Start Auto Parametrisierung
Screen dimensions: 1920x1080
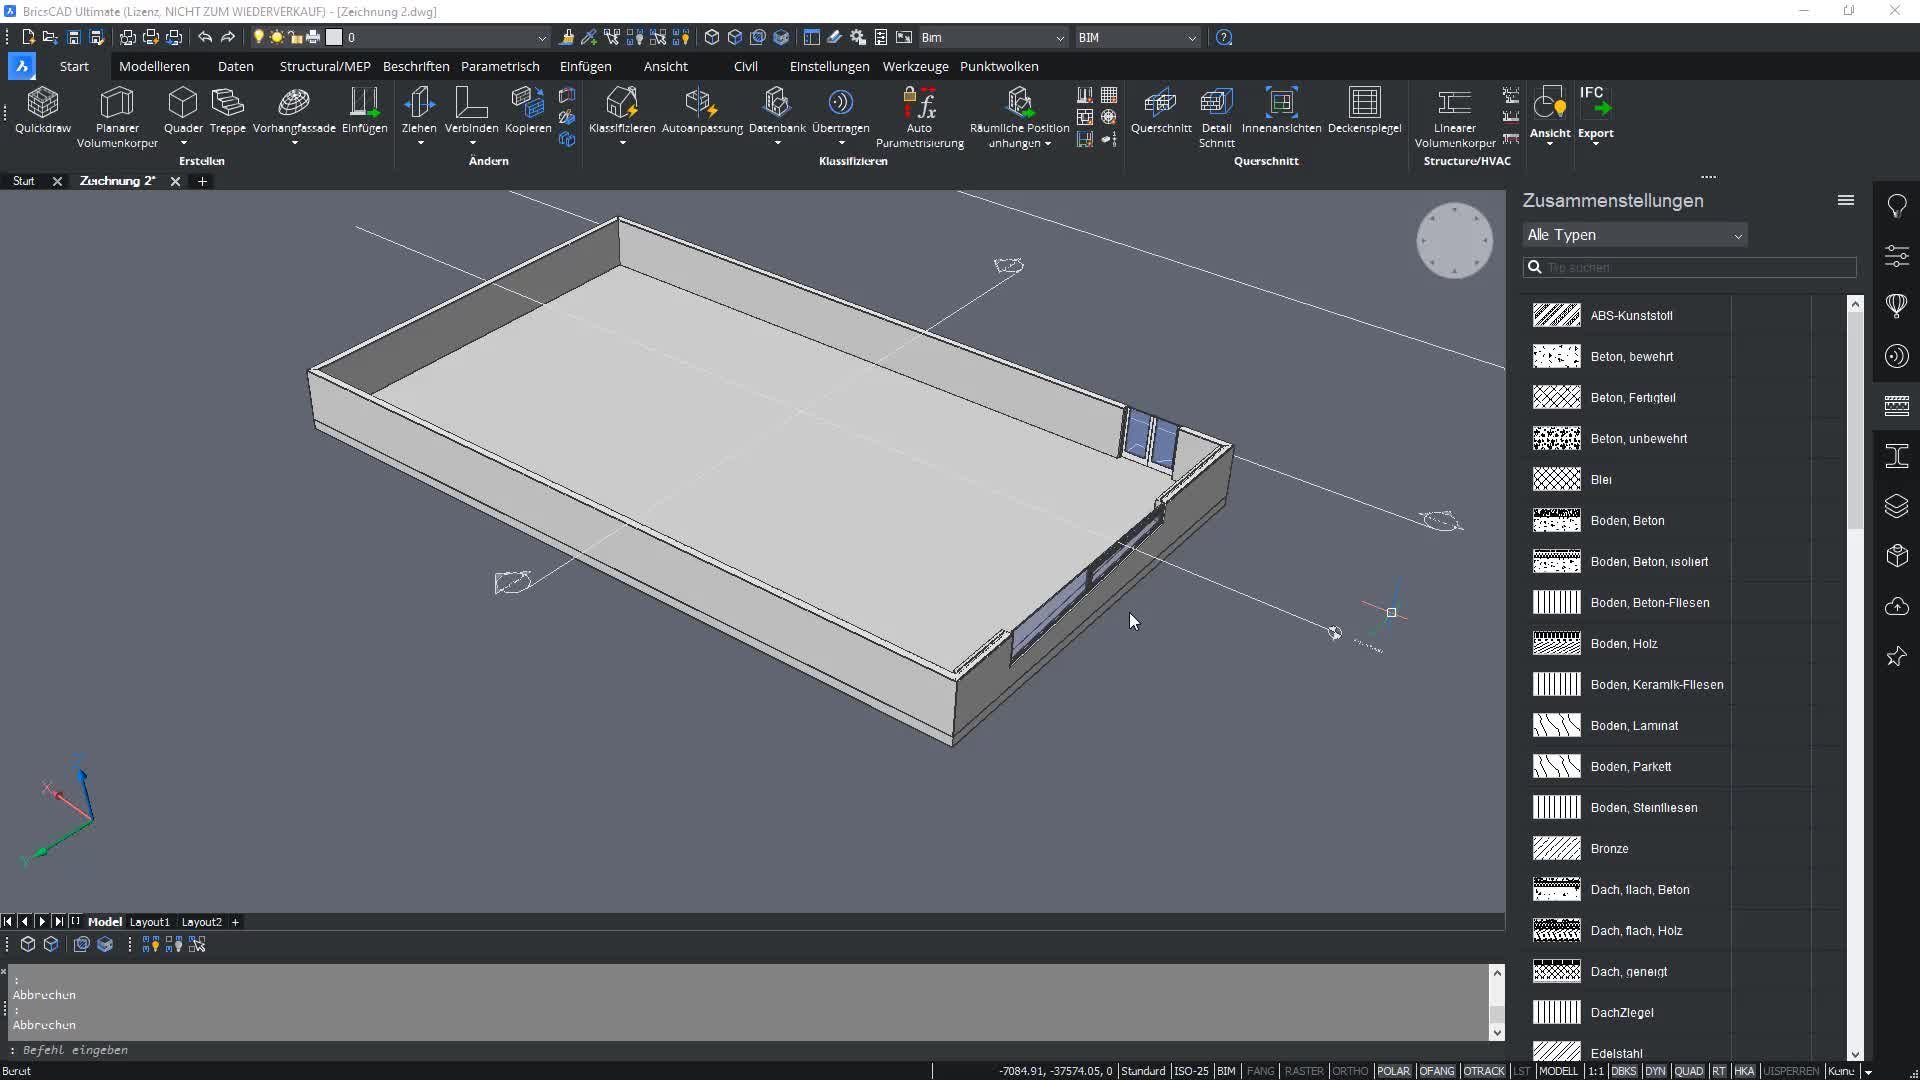point(919,117)
